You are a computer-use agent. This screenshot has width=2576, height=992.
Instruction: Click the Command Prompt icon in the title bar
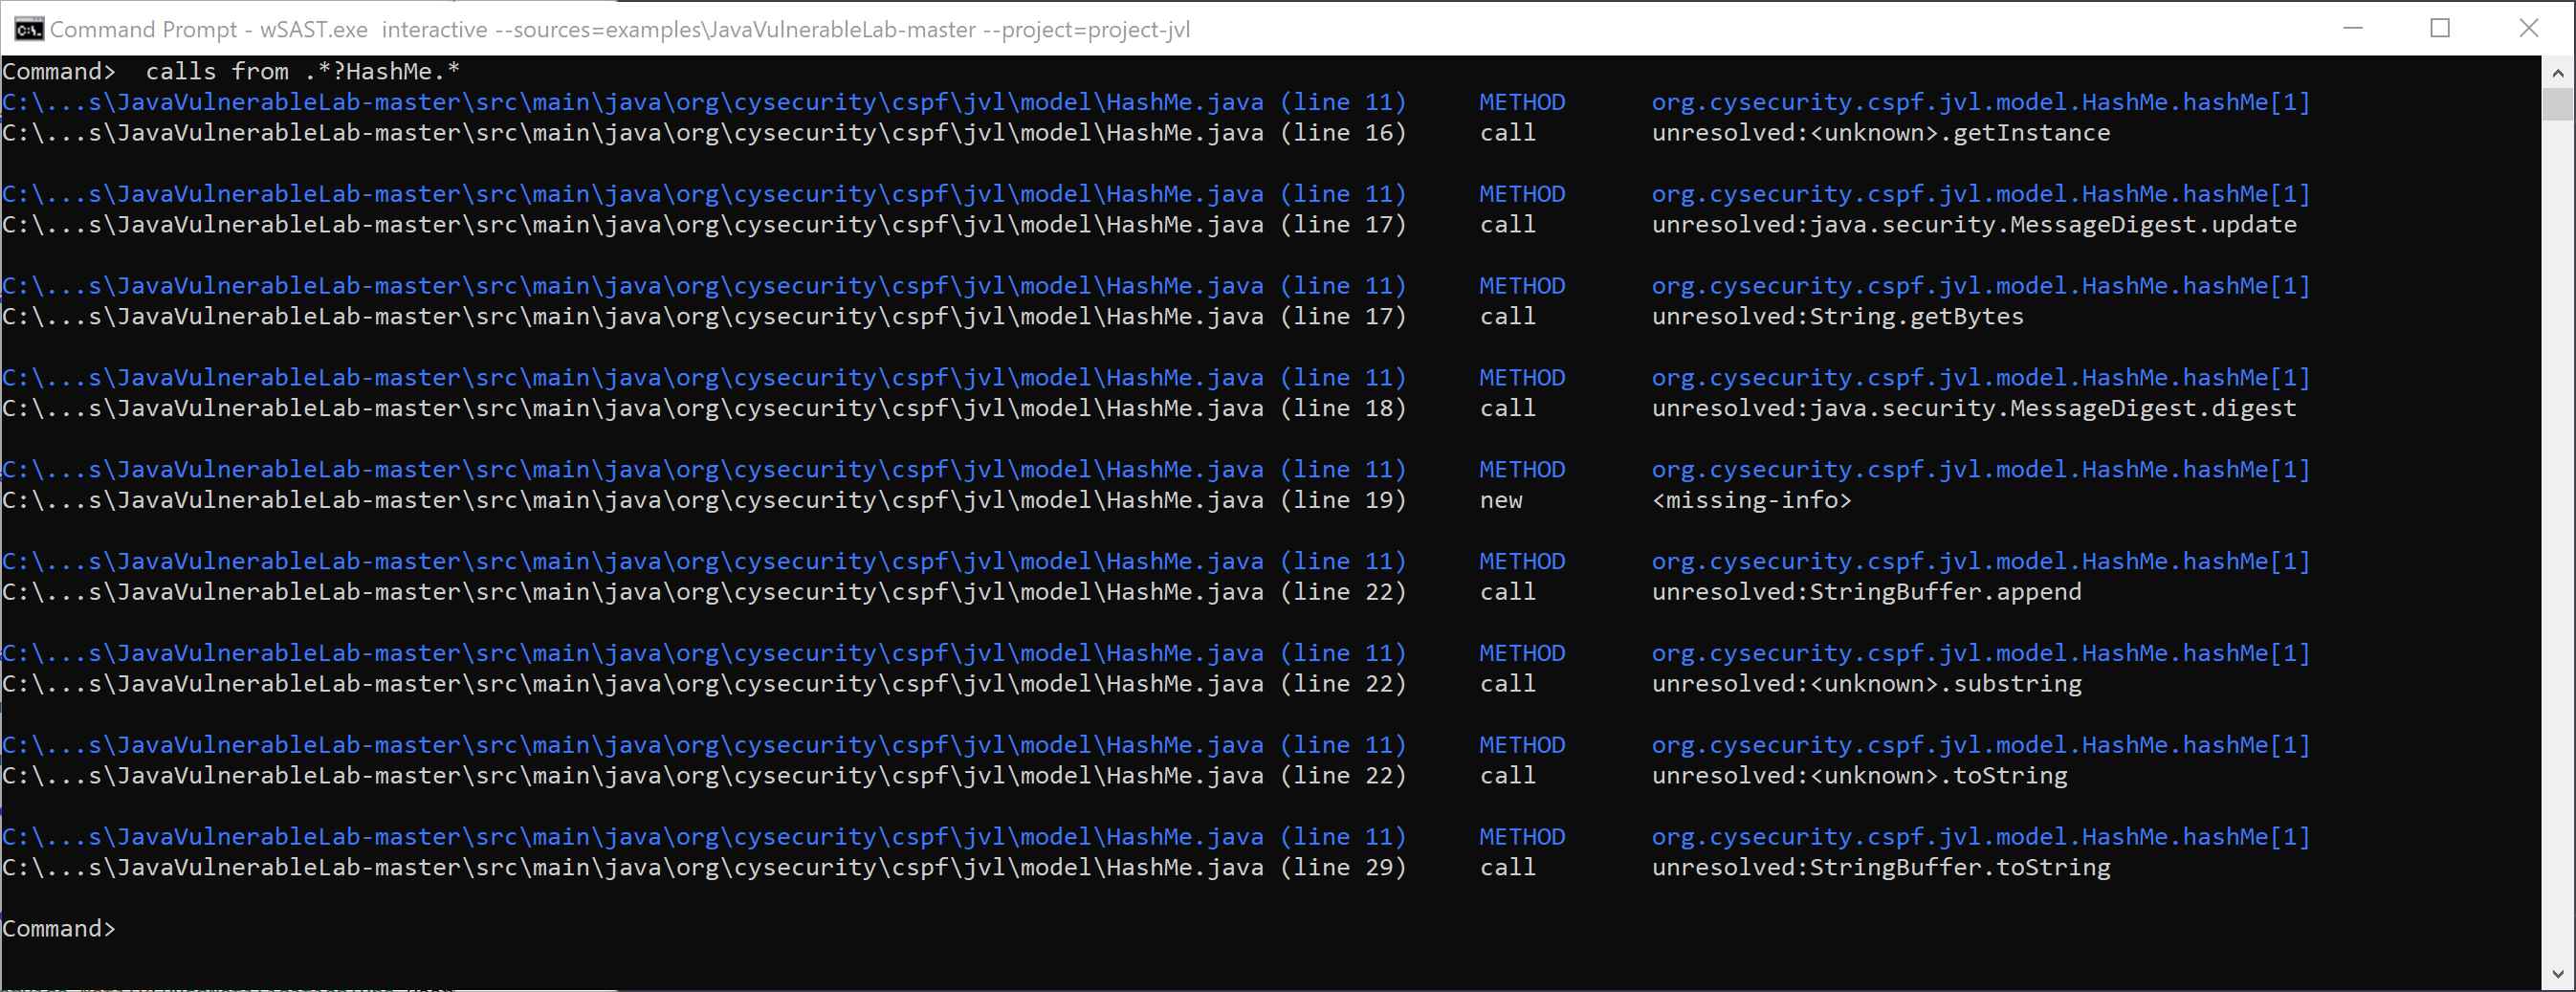(x=28, y=29)
